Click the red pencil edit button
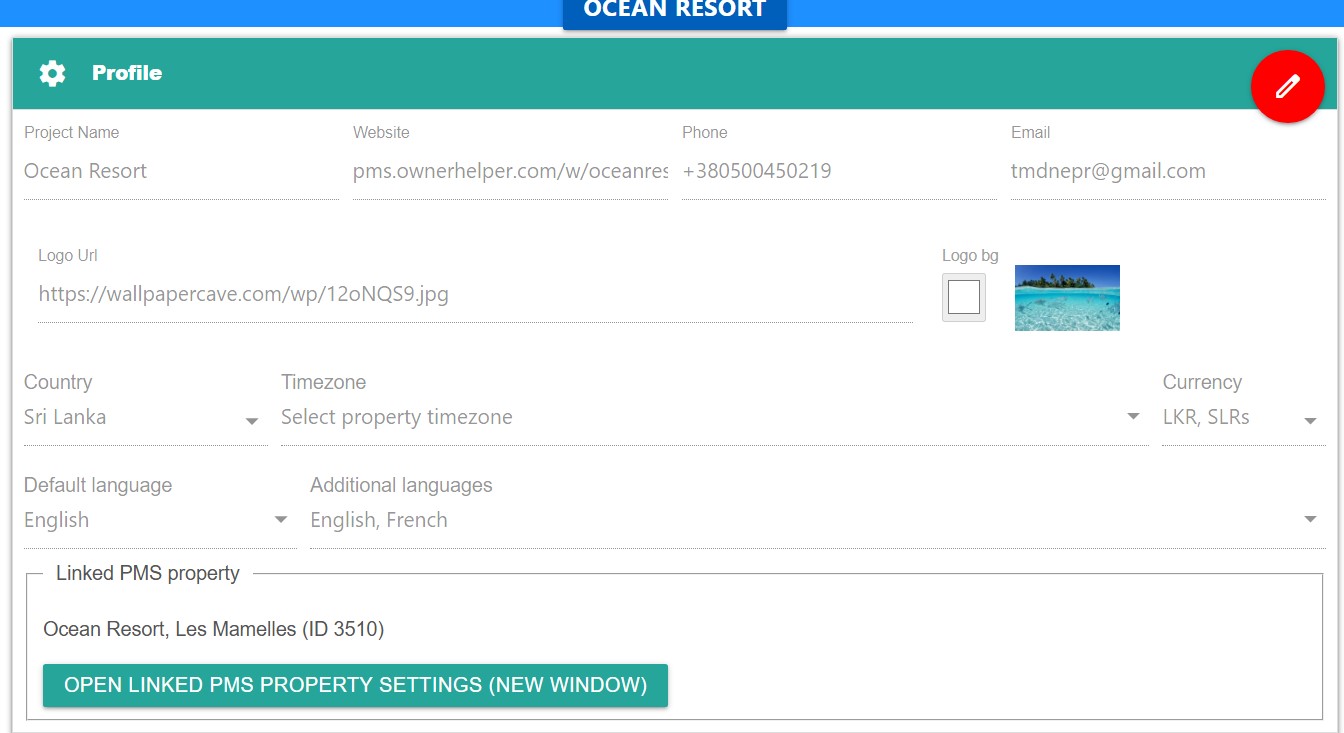 click(x=1287, y=87)
